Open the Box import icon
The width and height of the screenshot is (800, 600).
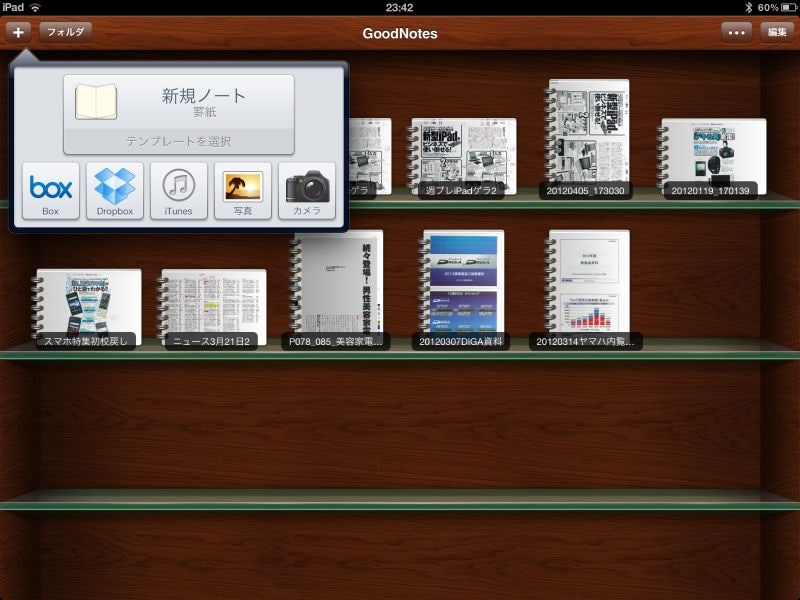click(50, 190)
